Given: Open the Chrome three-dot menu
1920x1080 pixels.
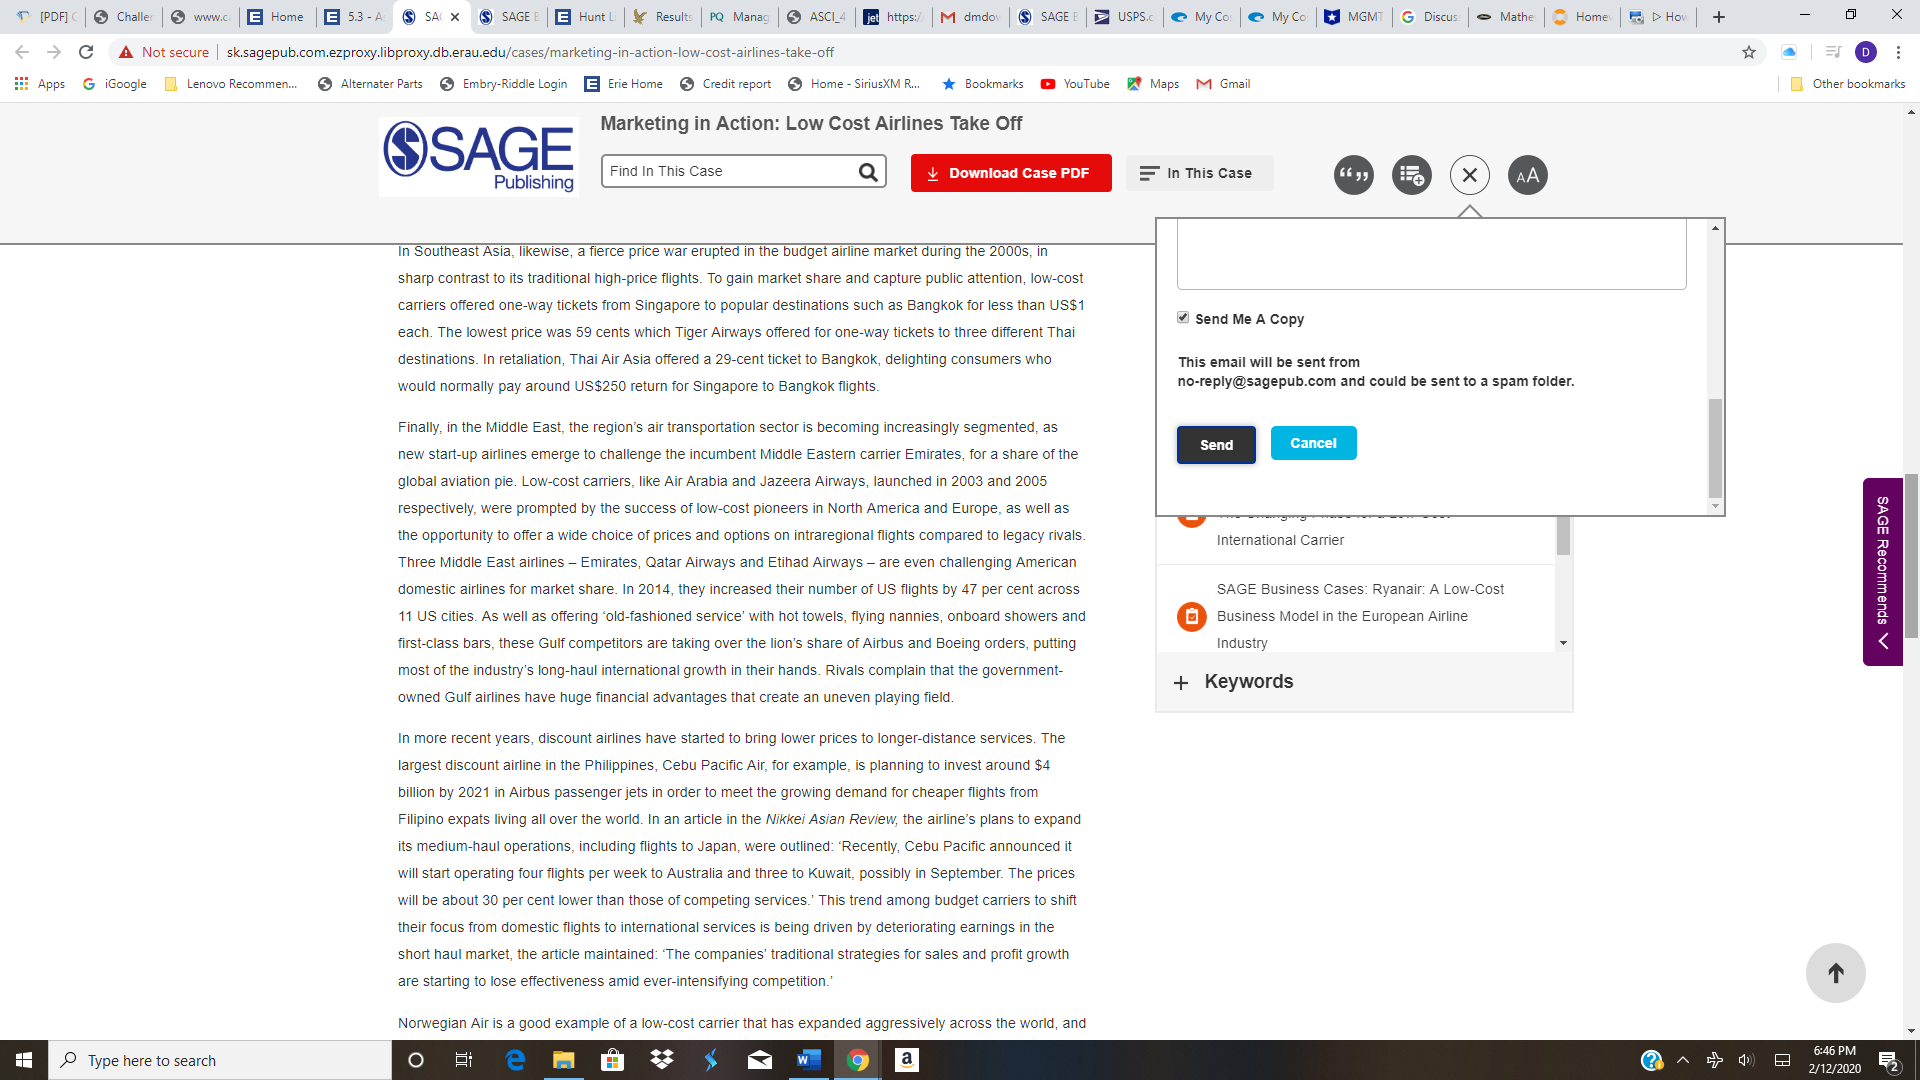Looking at the screenshot, I should point(1898,52).
